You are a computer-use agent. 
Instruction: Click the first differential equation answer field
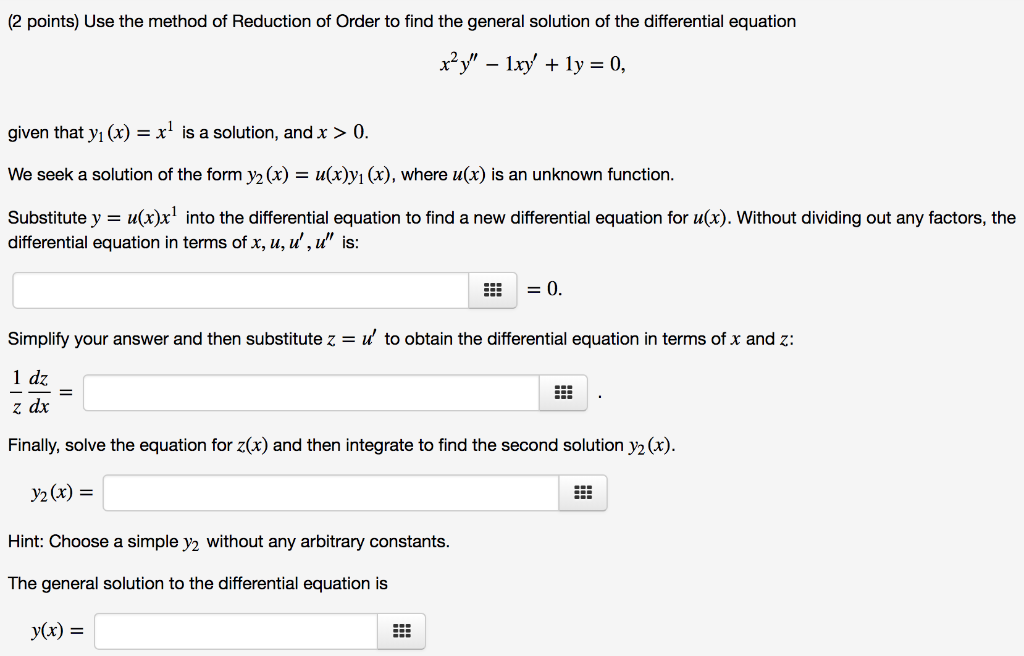(x=240, y=290)
